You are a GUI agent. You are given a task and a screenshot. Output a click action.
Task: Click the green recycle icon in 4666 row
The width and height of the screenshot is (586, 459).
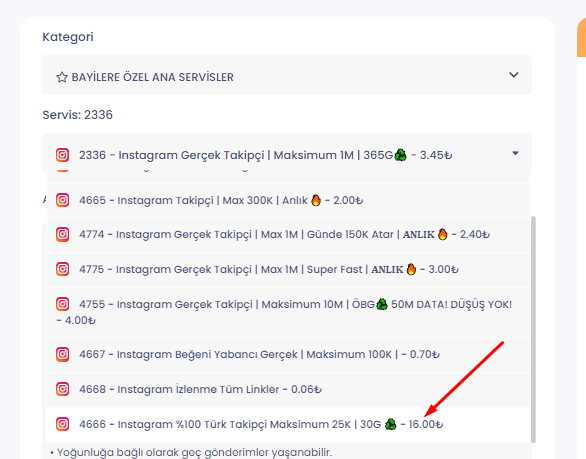tap(391, 424)
